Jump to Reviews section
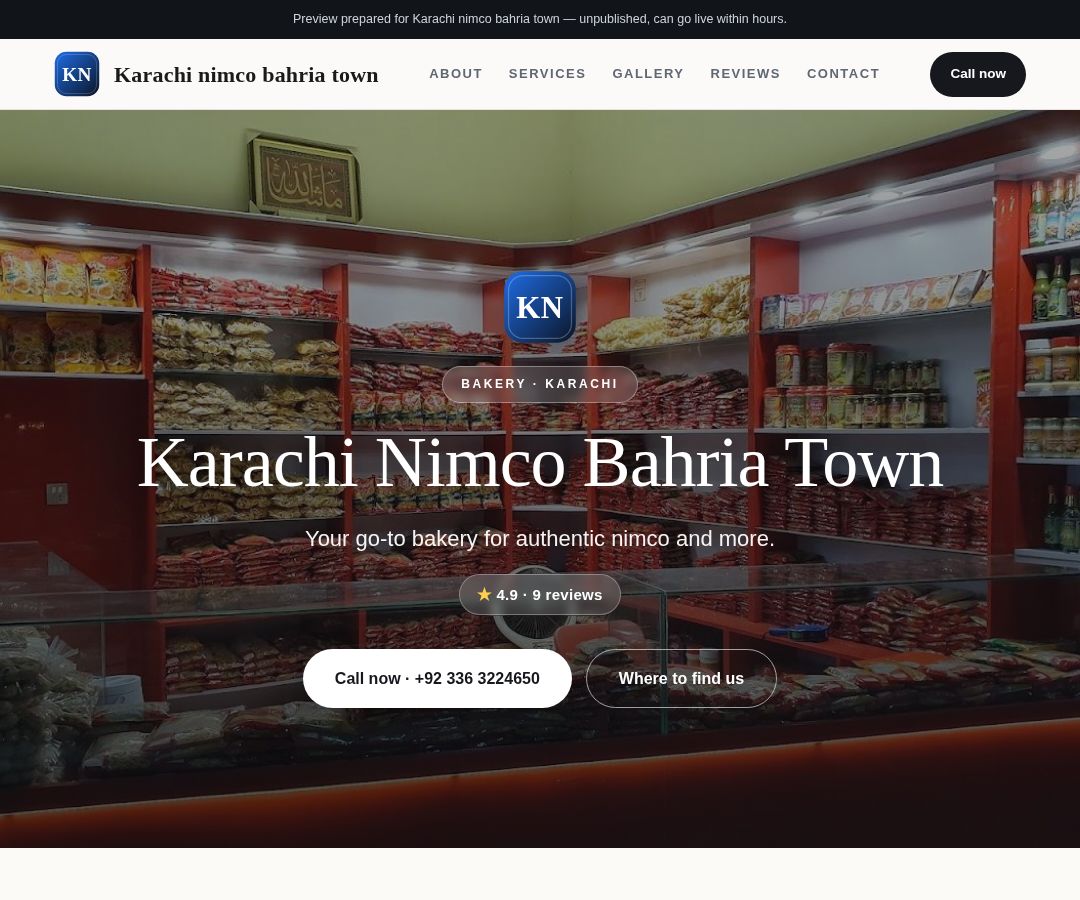The height and width of the screenshot is (900, 1080). pyautogui.click(x=745, y=74)
